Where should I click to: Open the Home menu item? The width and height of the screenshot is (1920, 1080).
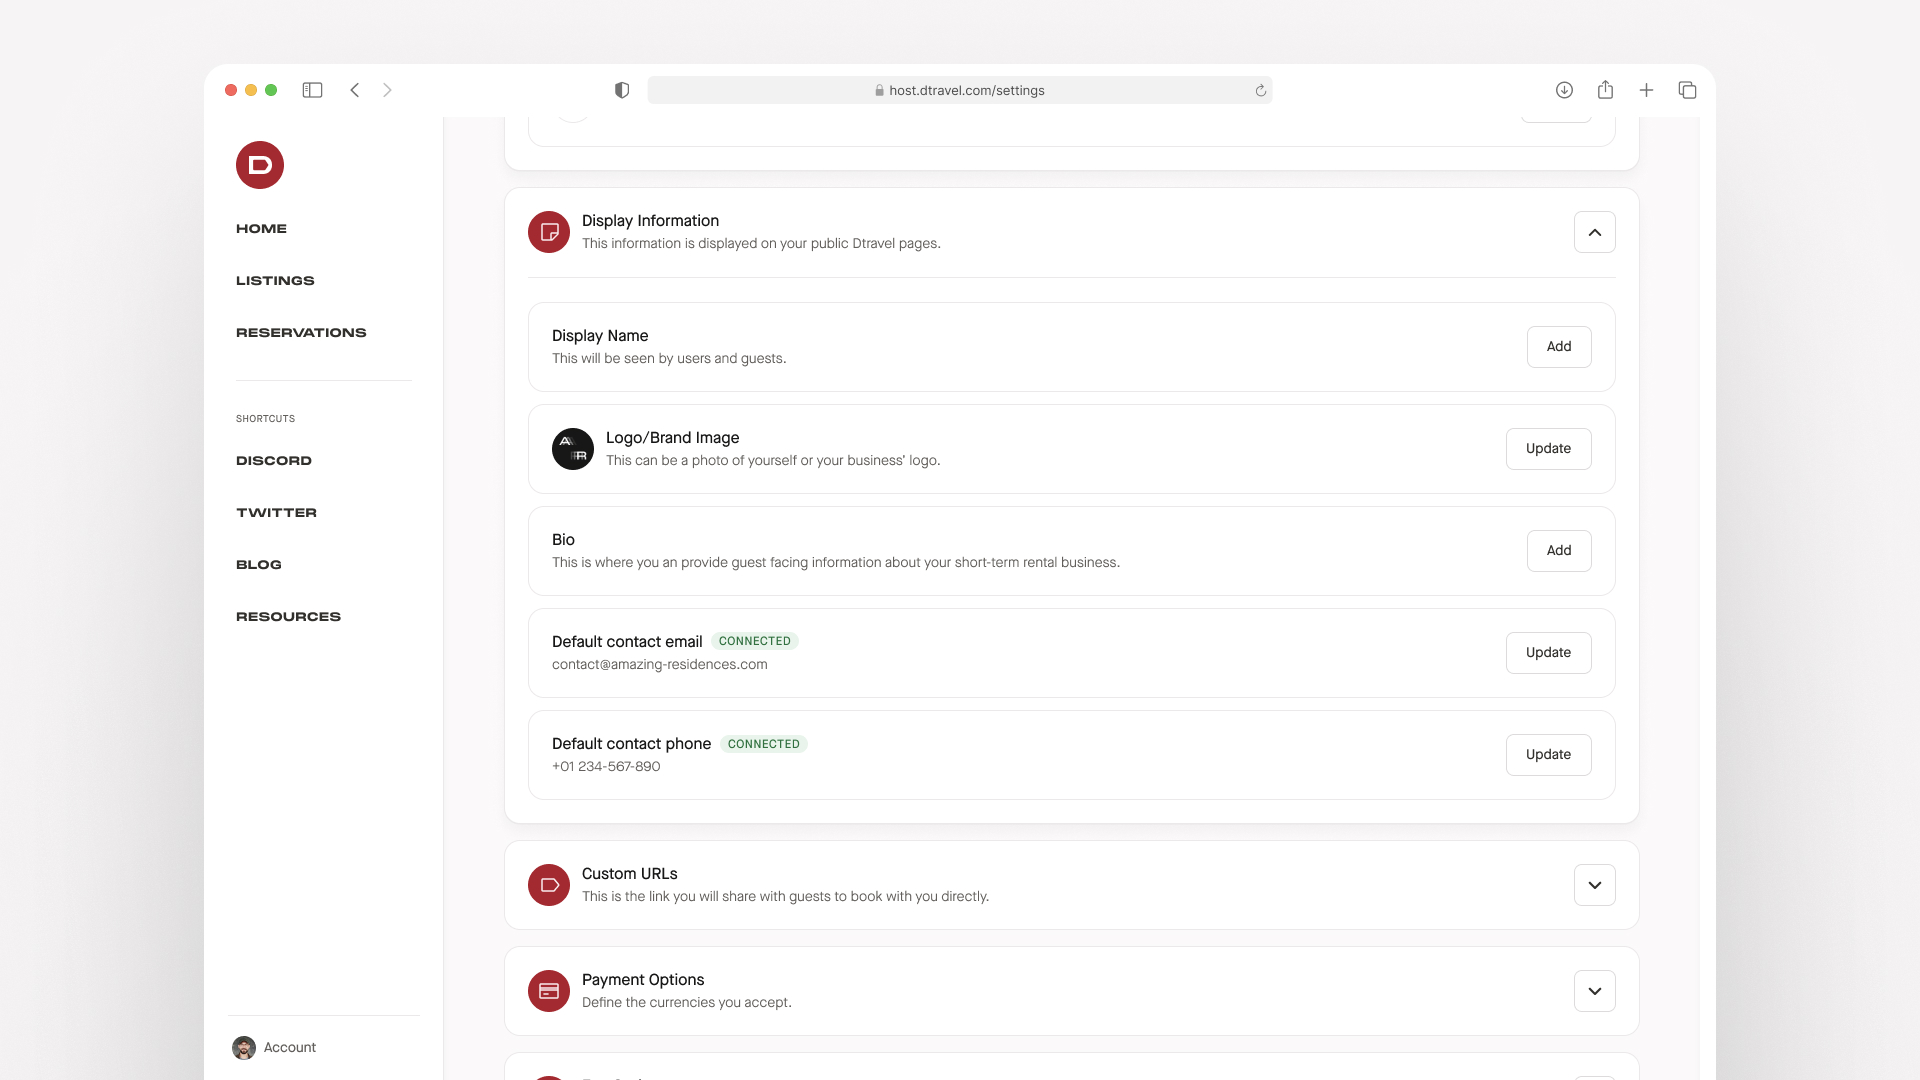tap(261, 229)
